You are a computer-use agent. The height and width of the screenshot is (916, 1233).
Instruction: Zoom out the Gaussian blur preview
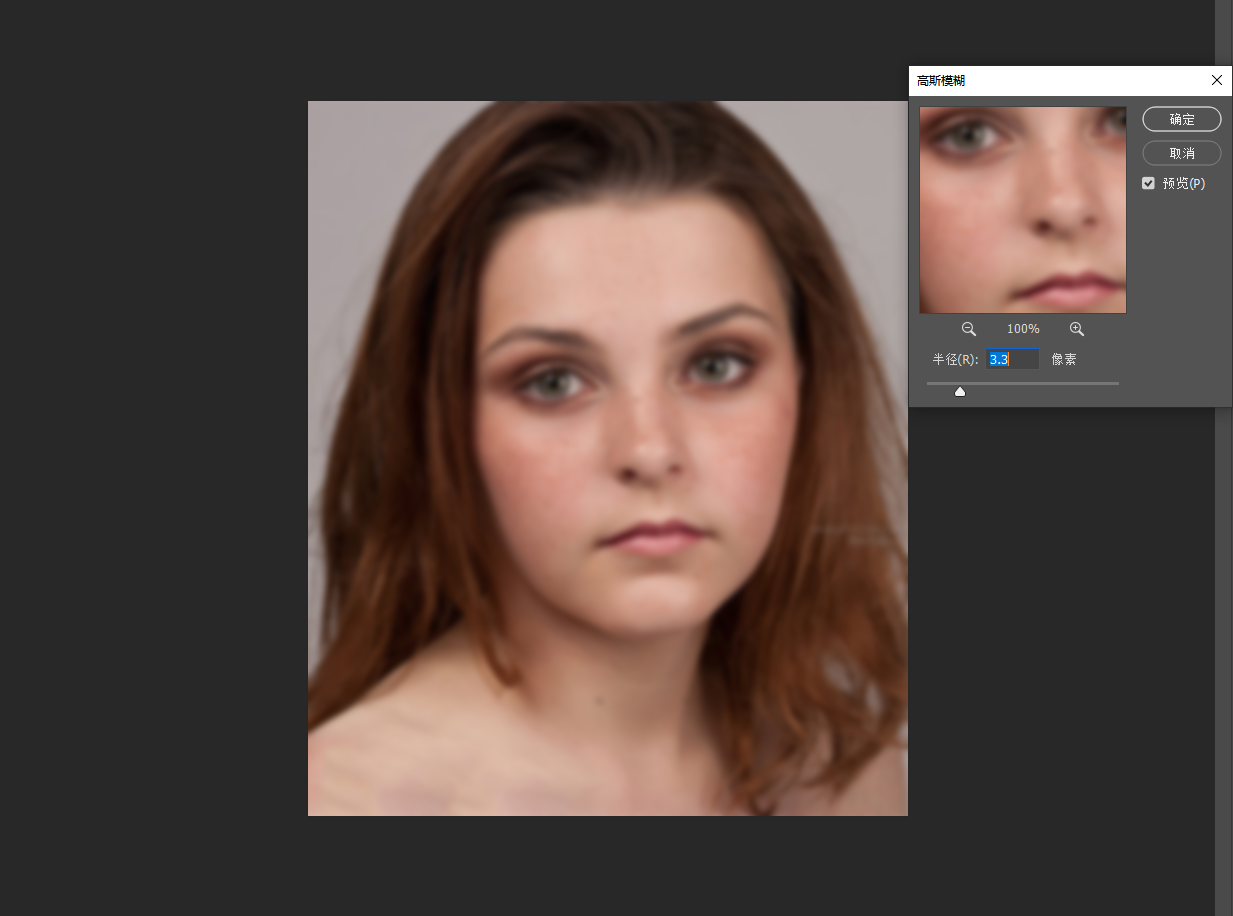coord(969,329)
